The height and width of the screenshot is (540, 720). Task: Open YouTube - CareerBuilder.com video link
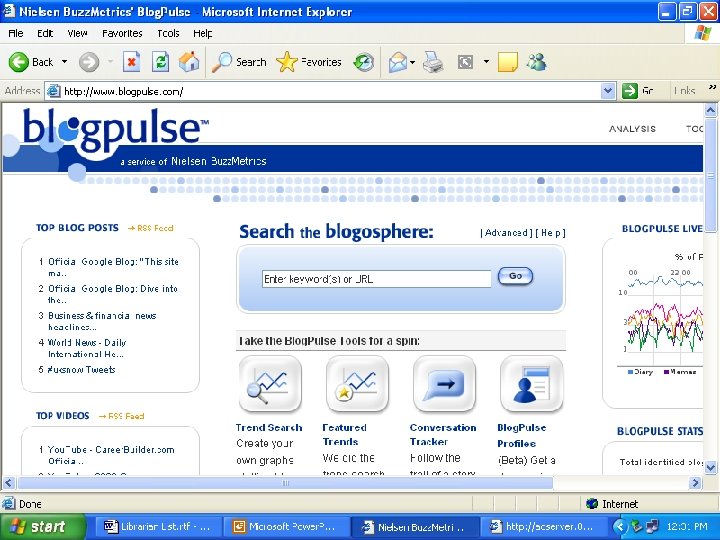tap(111, 455)
